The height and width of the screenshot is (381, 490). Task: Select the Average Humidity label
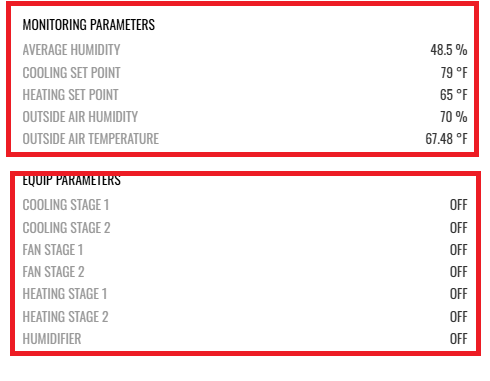71,50
